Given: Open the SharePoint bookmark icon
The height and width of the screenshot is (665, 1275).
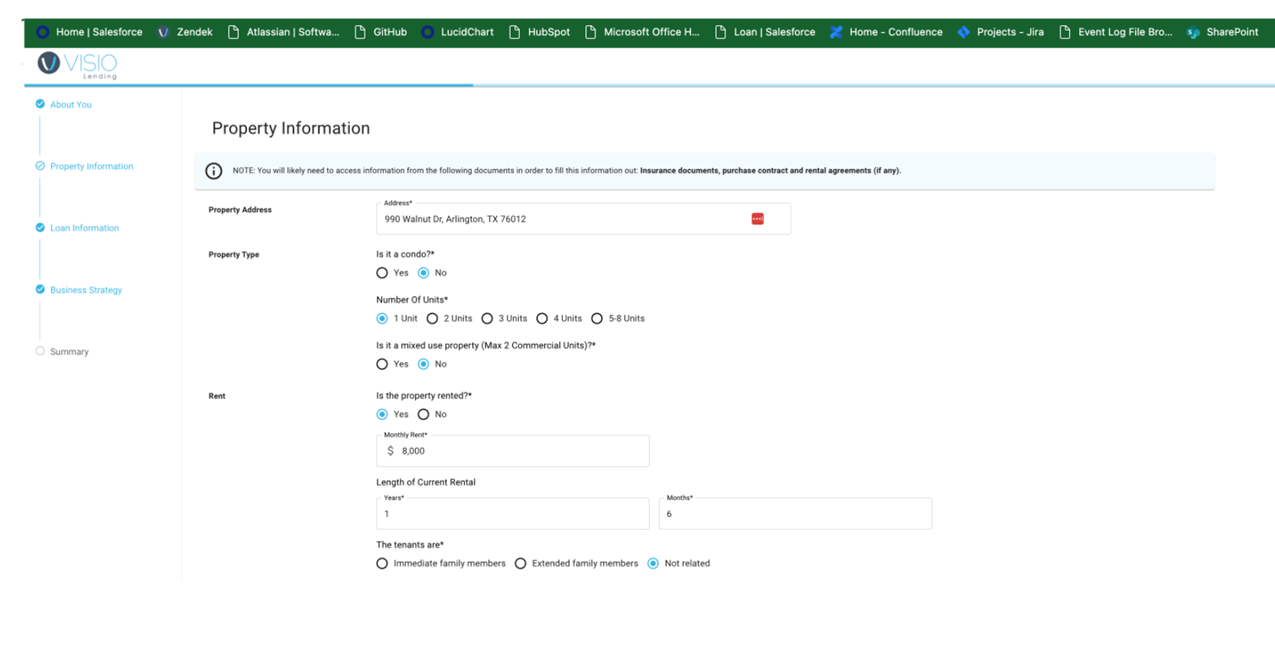Looking at the screenshot, I should coord(1193,32).
